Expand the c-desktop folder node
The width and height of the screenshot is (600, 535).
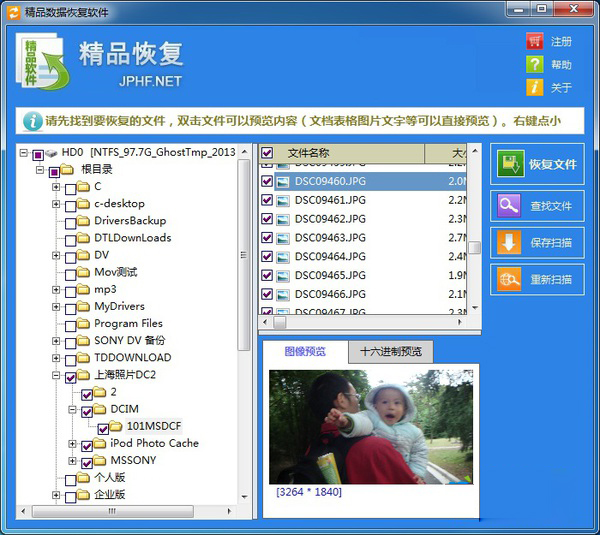tap(56, 204)
